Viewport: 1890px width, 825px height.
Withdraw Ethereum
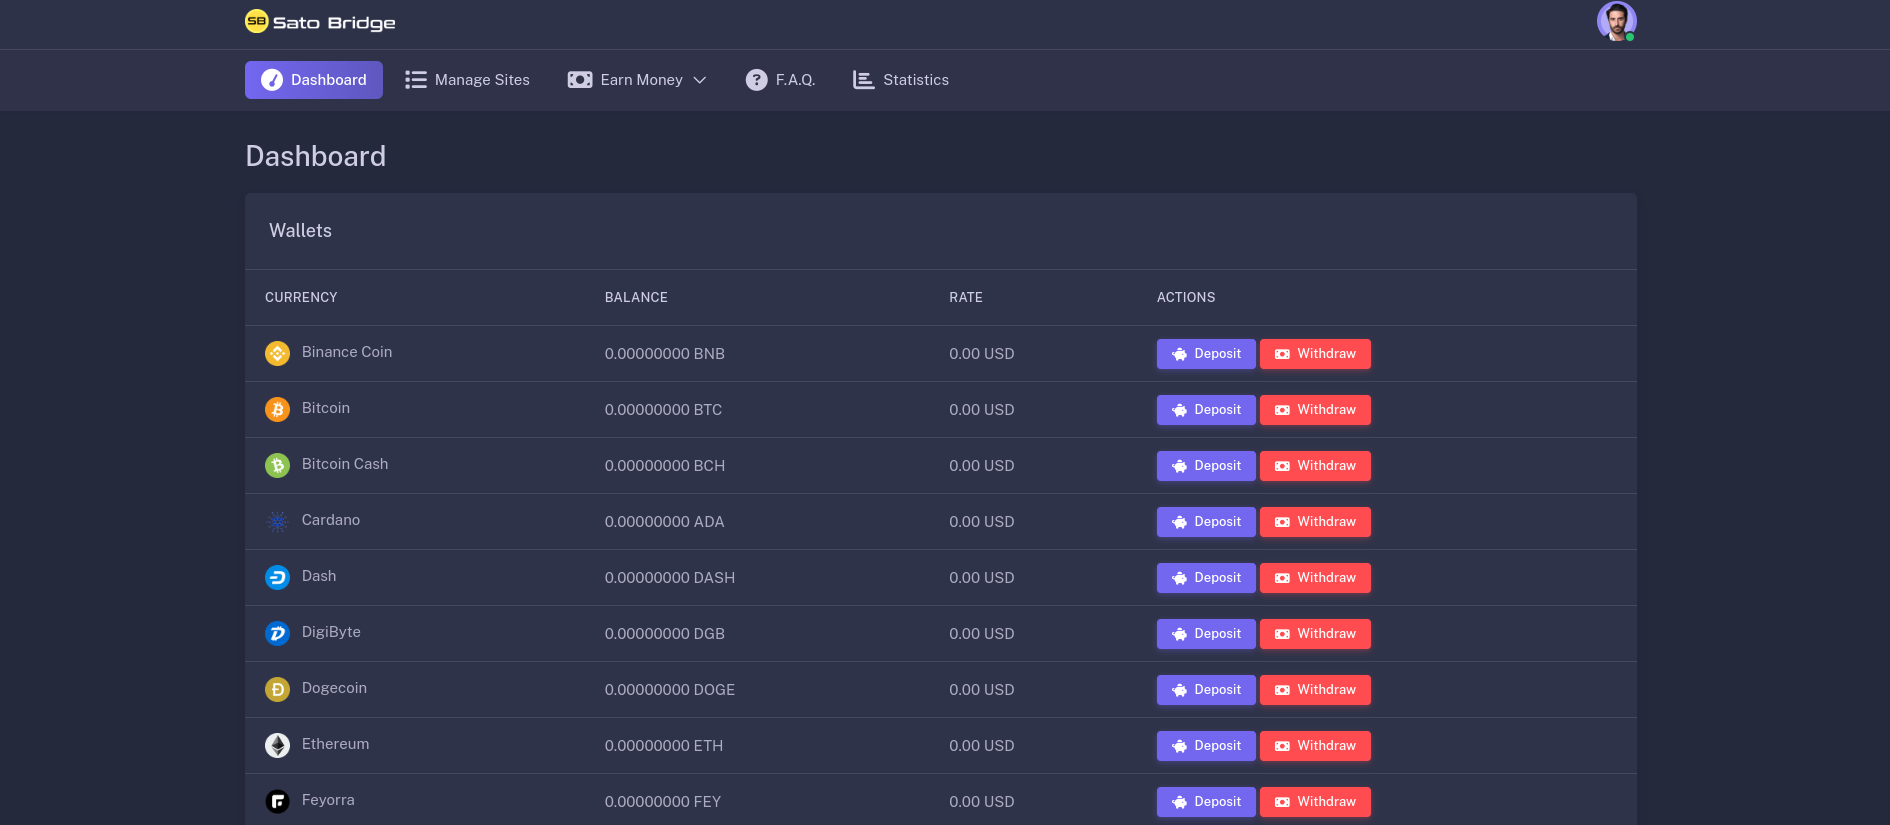pos(1315,746)
